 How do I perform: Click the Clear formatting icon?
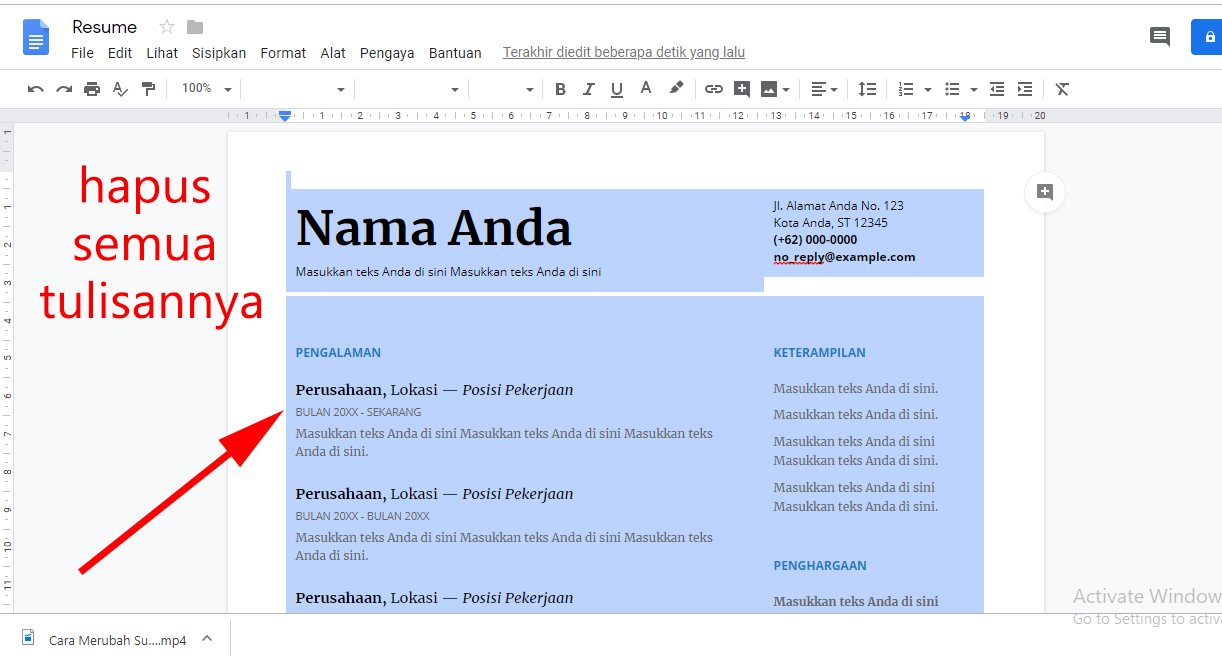coord(1062,89)
